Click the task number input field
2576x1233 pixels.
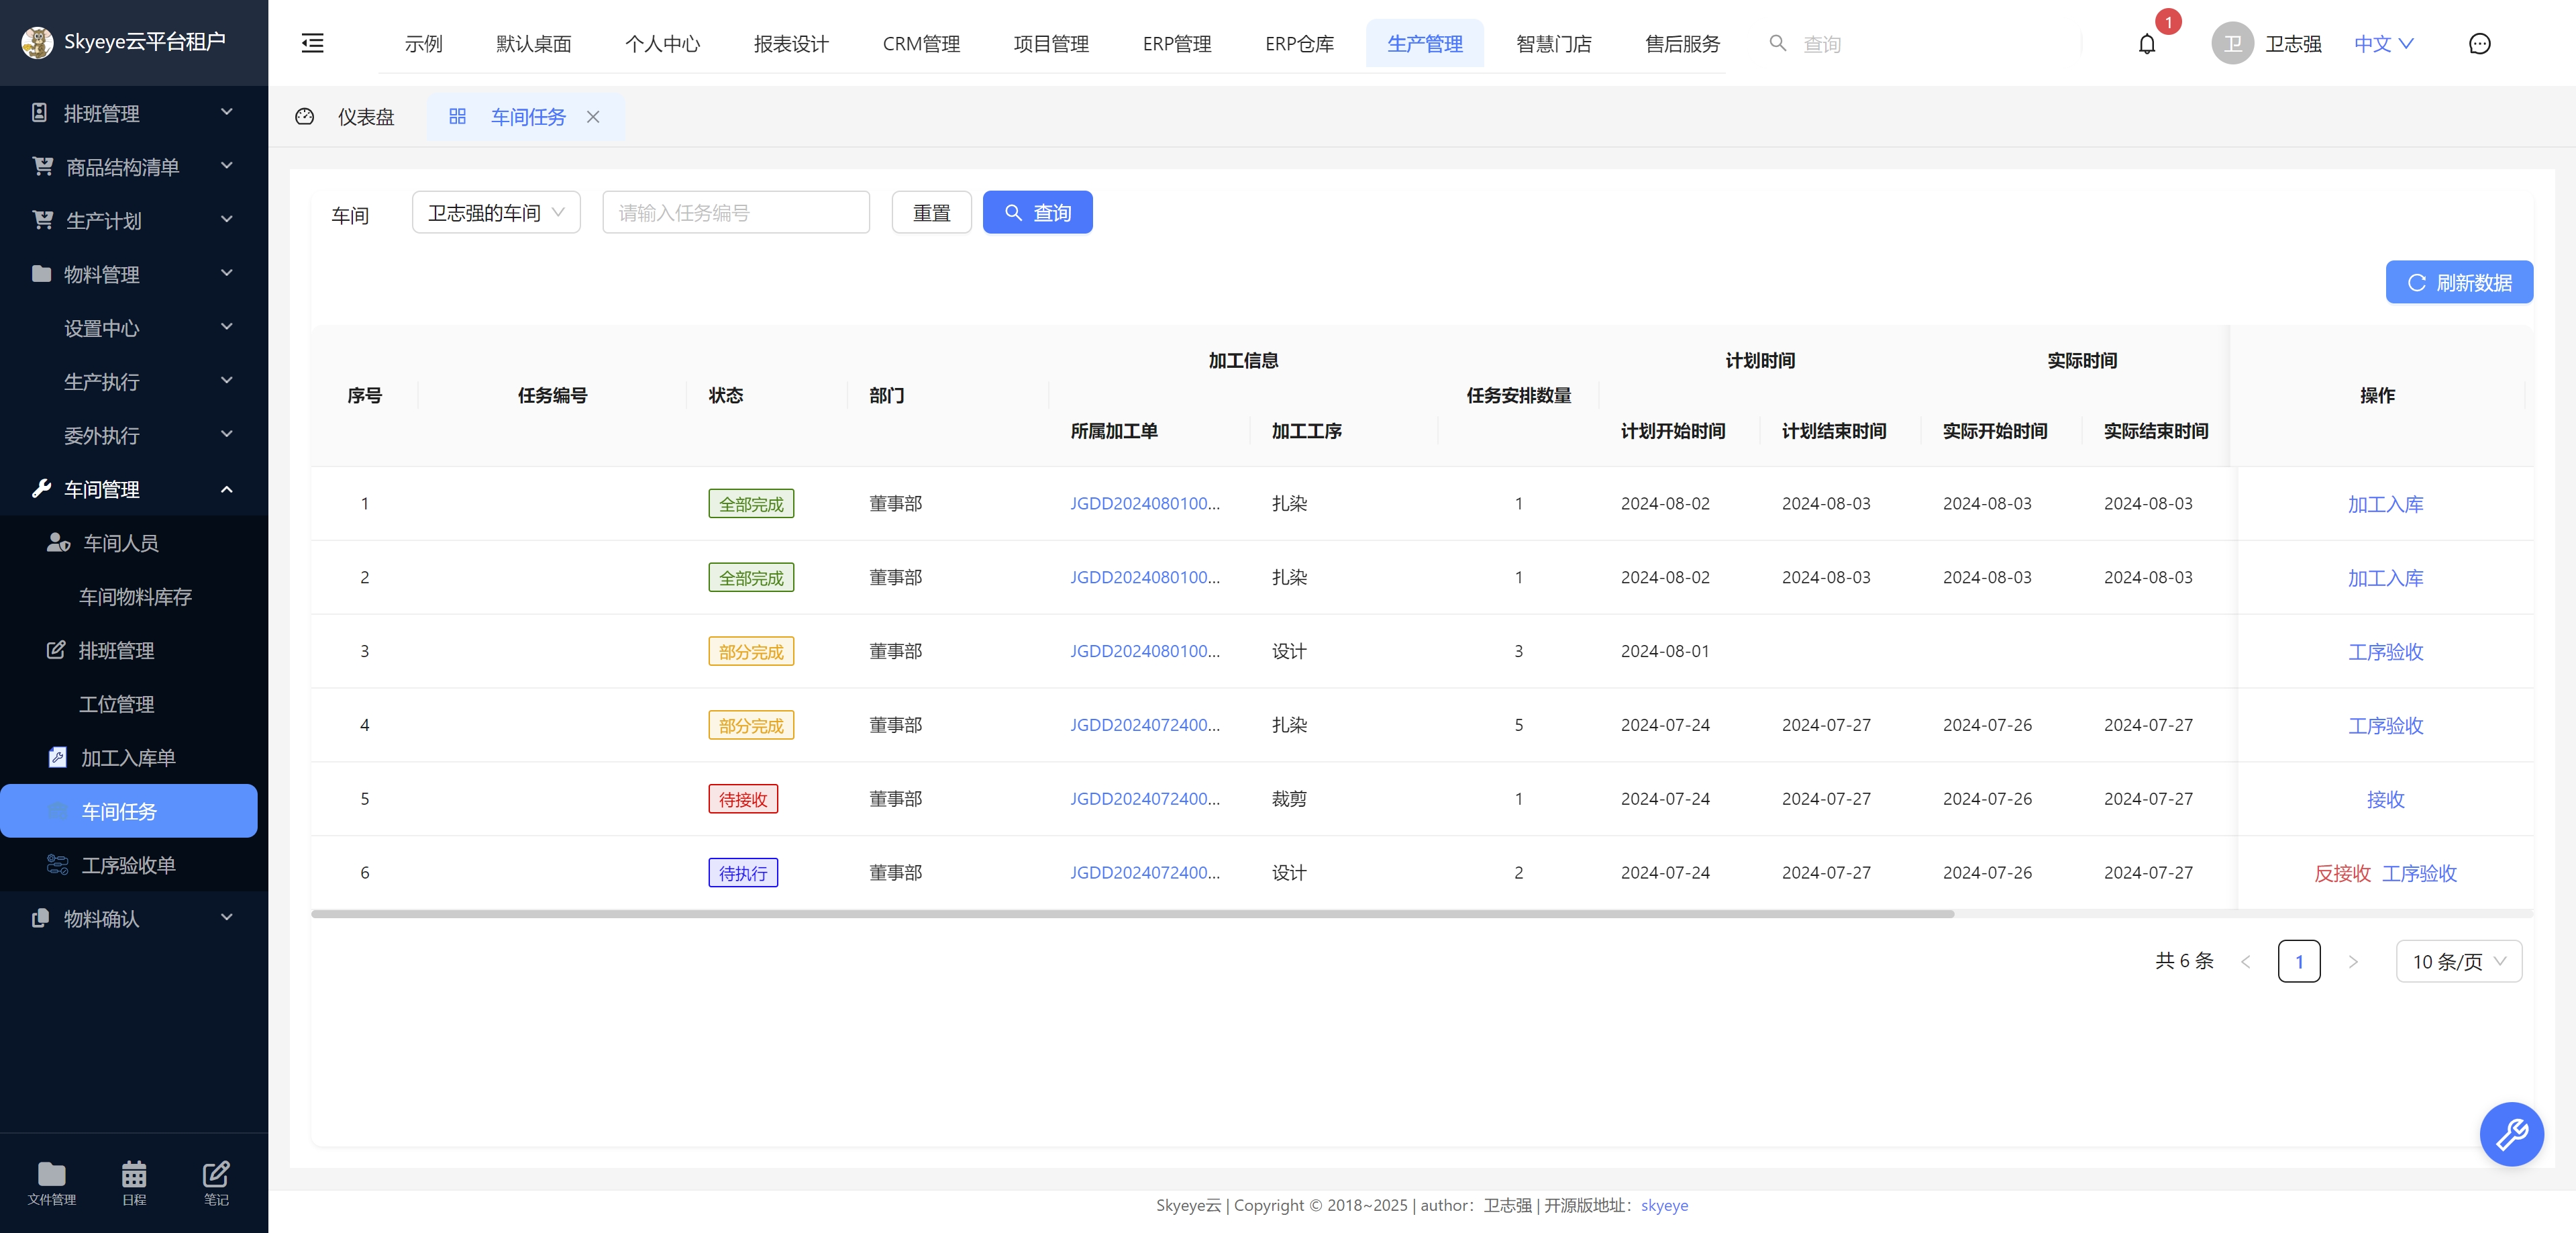[x=736, y=212]
